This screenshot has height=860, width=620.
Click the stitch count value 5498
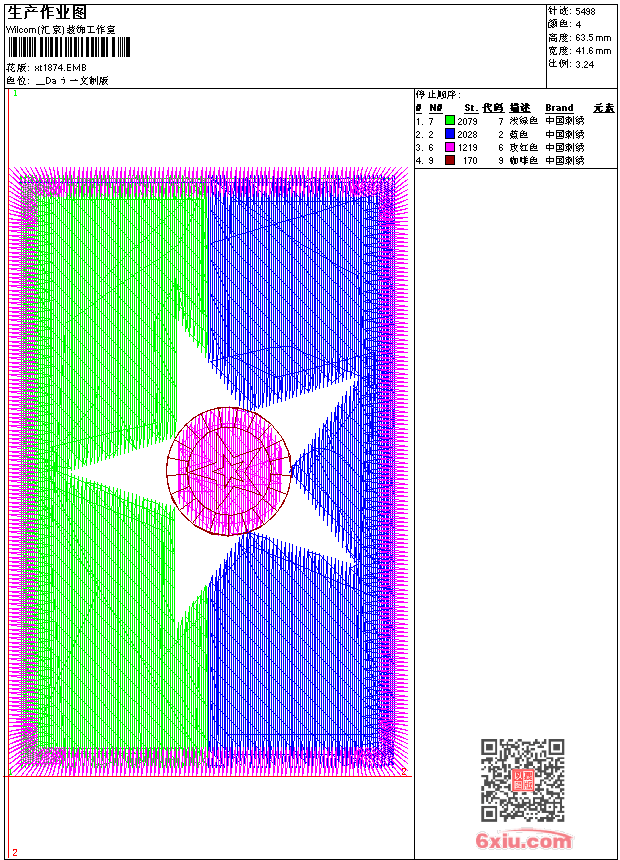[585, 12]
